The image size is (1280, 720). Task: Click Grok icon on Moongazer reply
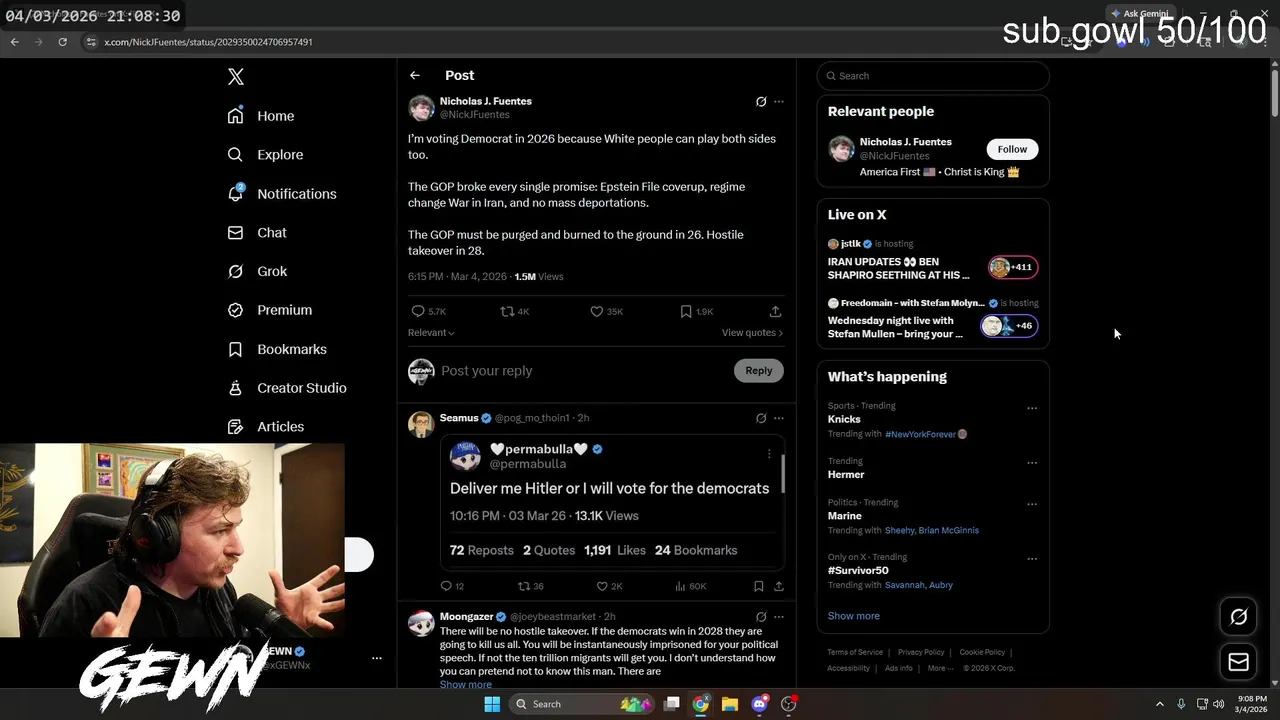(x=761, y=617)
